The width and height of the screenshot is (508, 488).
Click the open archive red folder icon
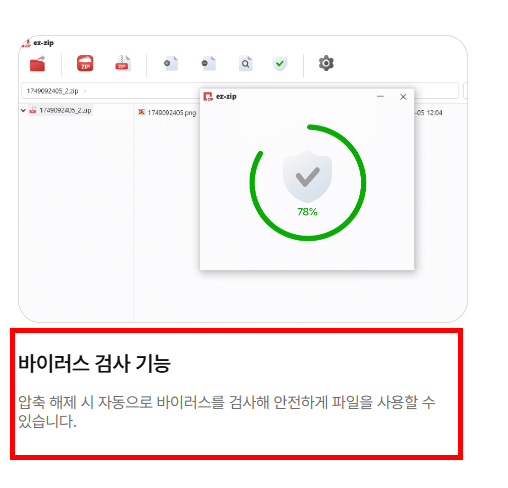click(37, 64)
